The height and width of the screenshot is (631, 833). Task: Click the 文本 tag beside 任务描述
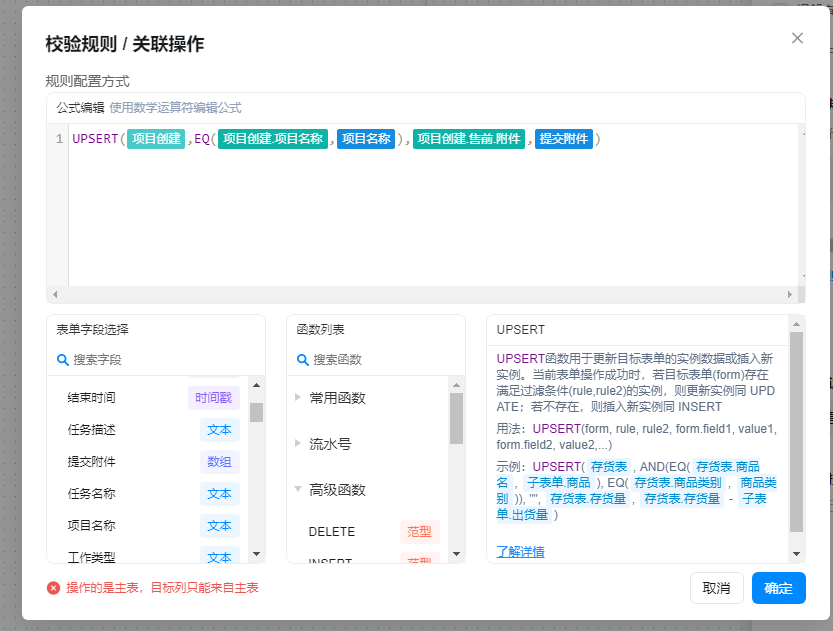(x=219, y=430)
